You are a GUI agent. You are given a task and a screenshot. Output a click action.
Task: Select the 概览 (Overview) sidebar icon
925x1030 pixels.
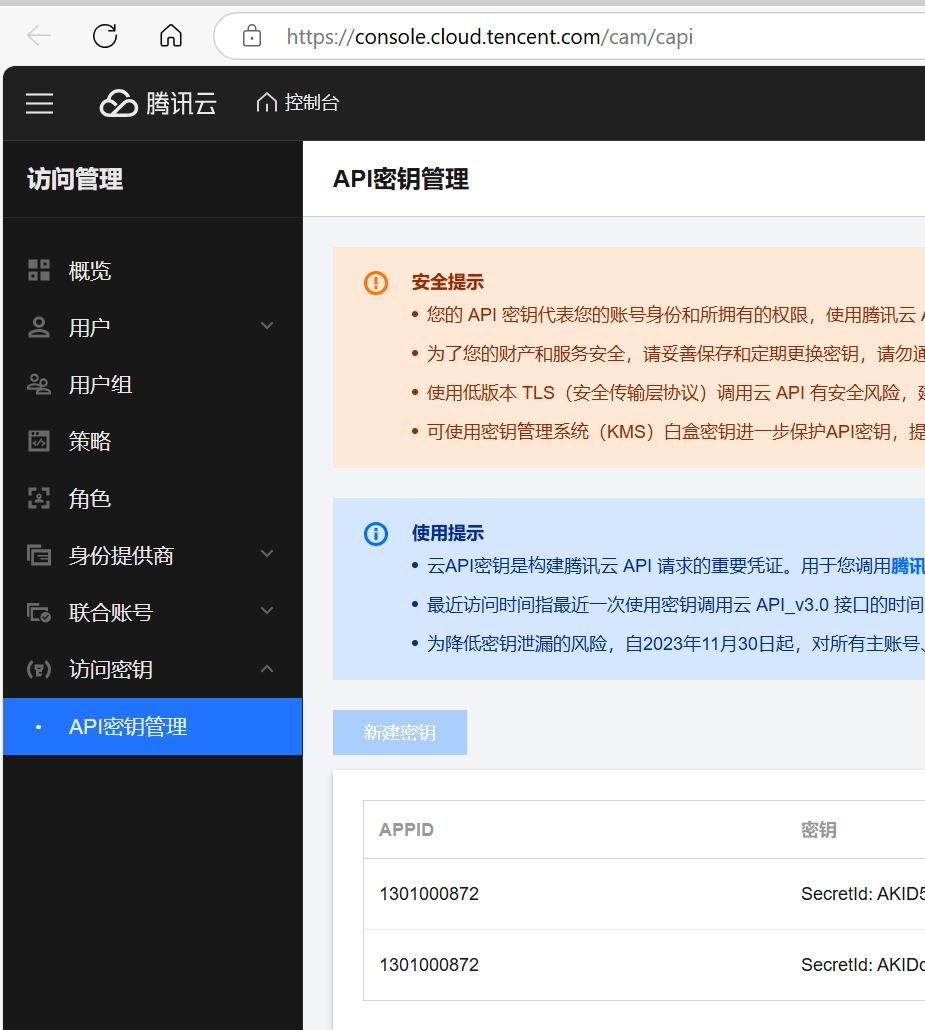pyautogui.click(x=38, y=270)
